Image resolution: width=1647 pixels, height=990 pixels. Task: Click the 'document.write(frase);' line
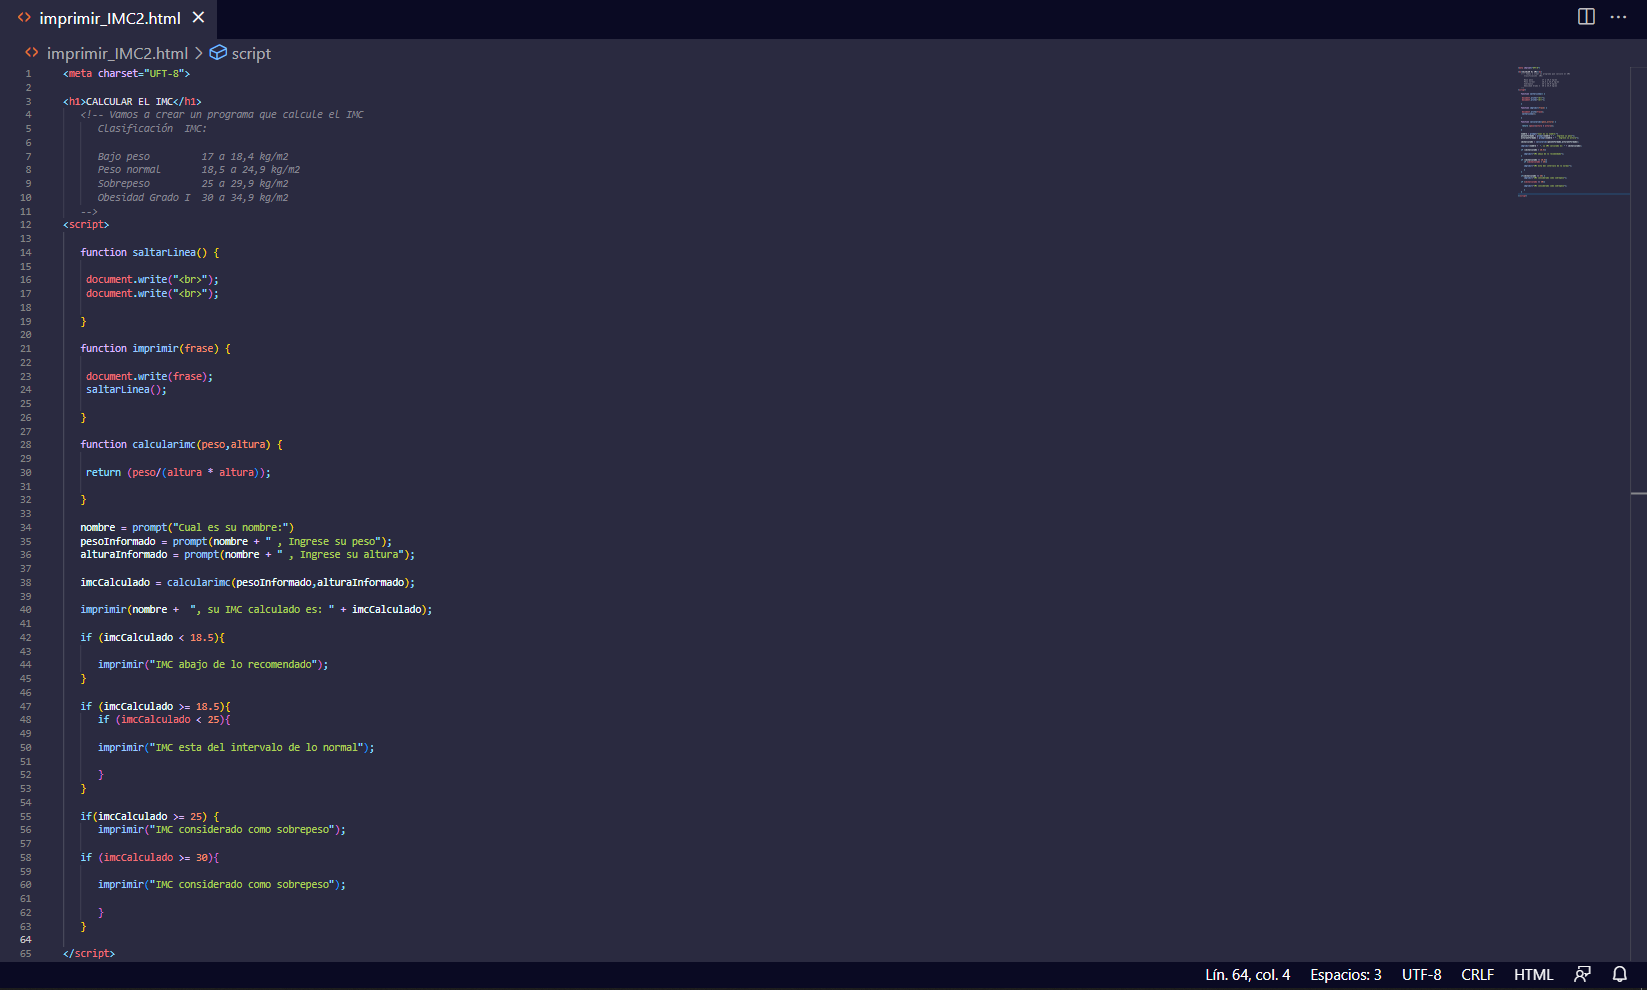[x=149, y=377]
